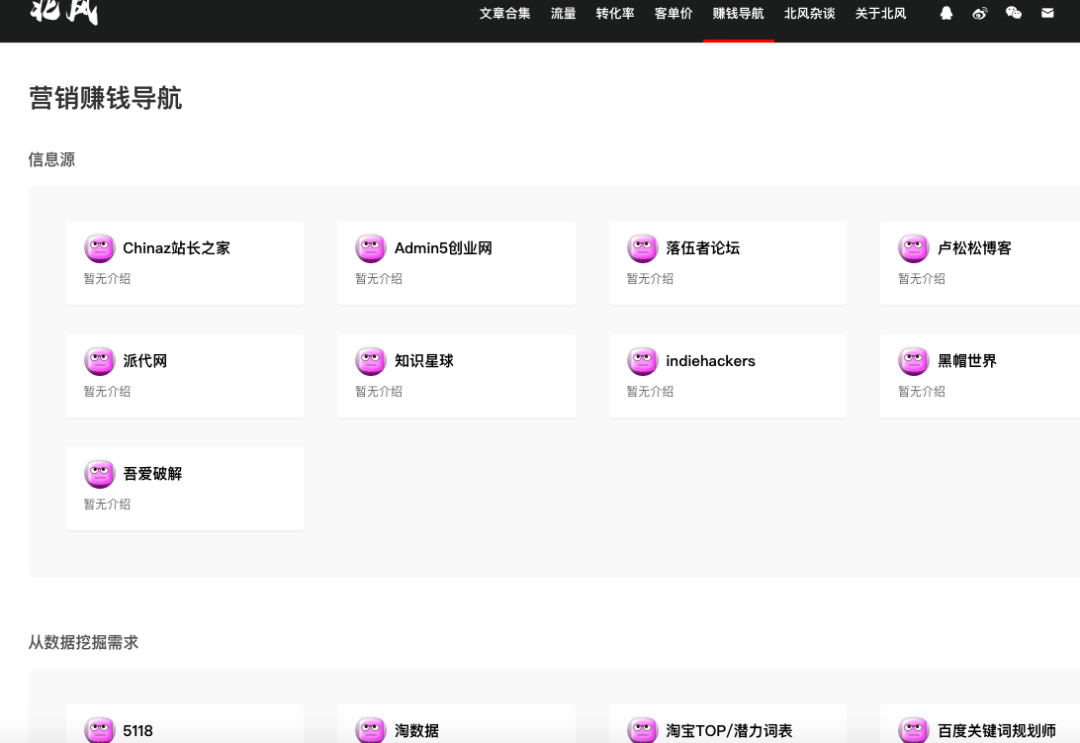Click 暂无介绍 under 派代网
This screenshot has height=743, width=1080.
[x=107, y=392]
